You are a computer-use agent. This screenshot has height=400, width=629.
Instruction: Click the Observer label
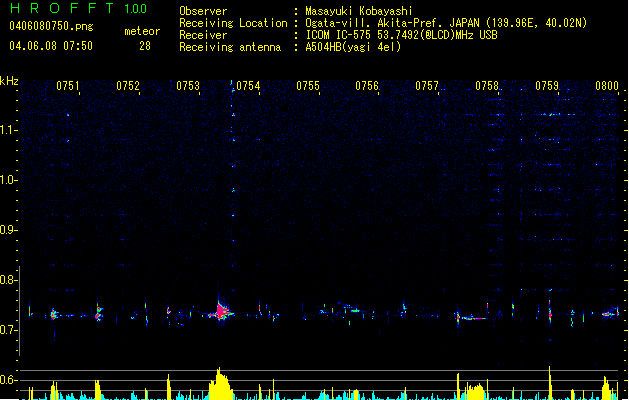(x=203, y=11)
